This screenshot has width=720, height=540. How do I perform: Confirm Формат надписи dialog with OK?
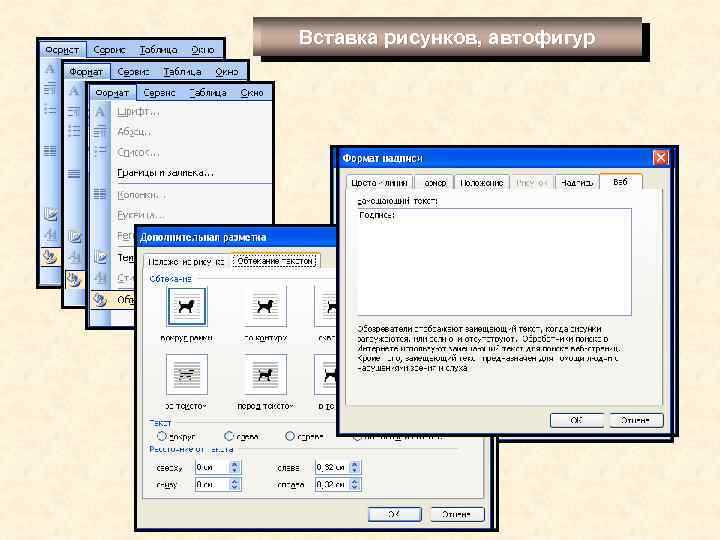577,420
